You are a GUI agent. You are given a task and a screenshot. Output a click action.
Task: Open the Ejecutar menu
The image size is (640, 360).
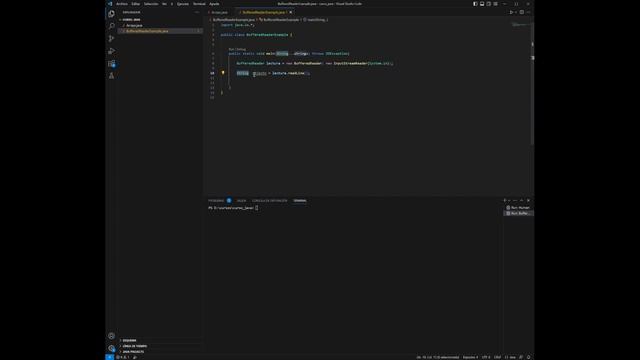tap(182, 4)
